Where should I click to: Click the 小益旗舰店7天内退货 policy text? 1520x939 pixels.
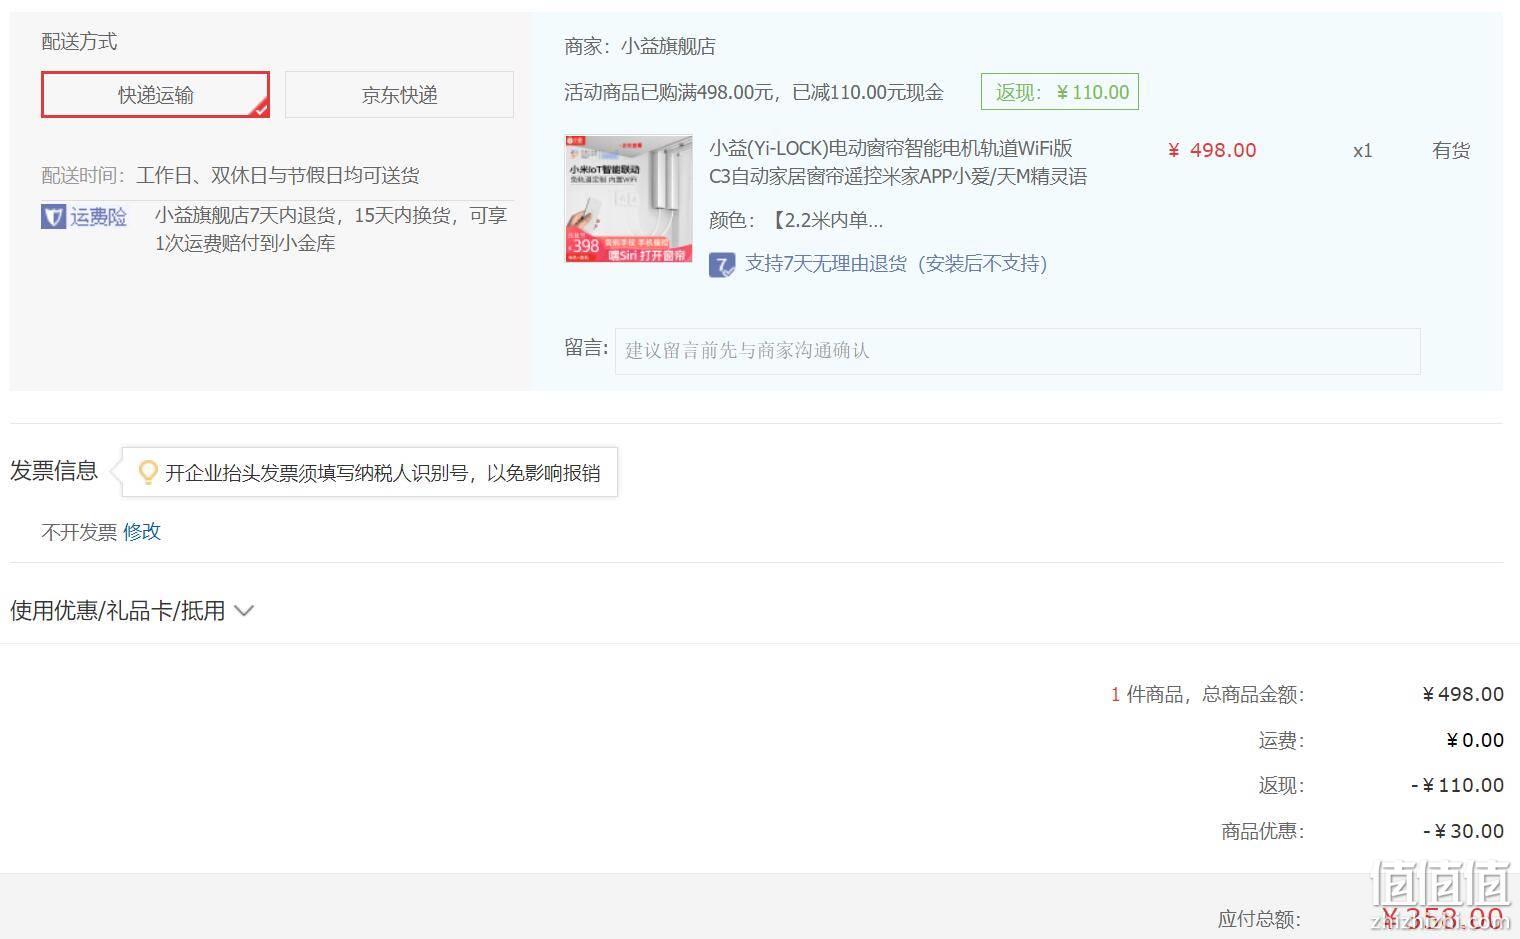(x=331, y=229)
